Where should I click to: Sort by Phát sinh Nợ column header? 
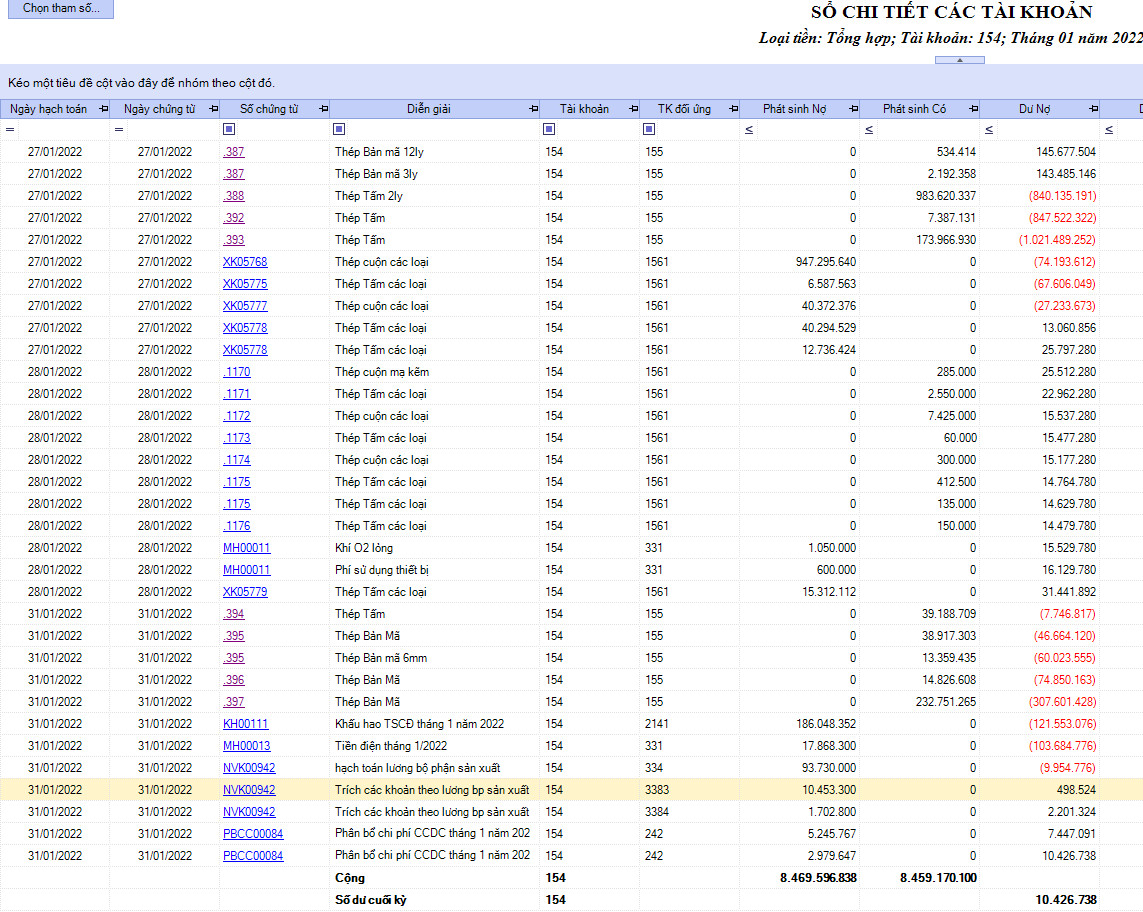pyautogui.click(x=795, y=109)
